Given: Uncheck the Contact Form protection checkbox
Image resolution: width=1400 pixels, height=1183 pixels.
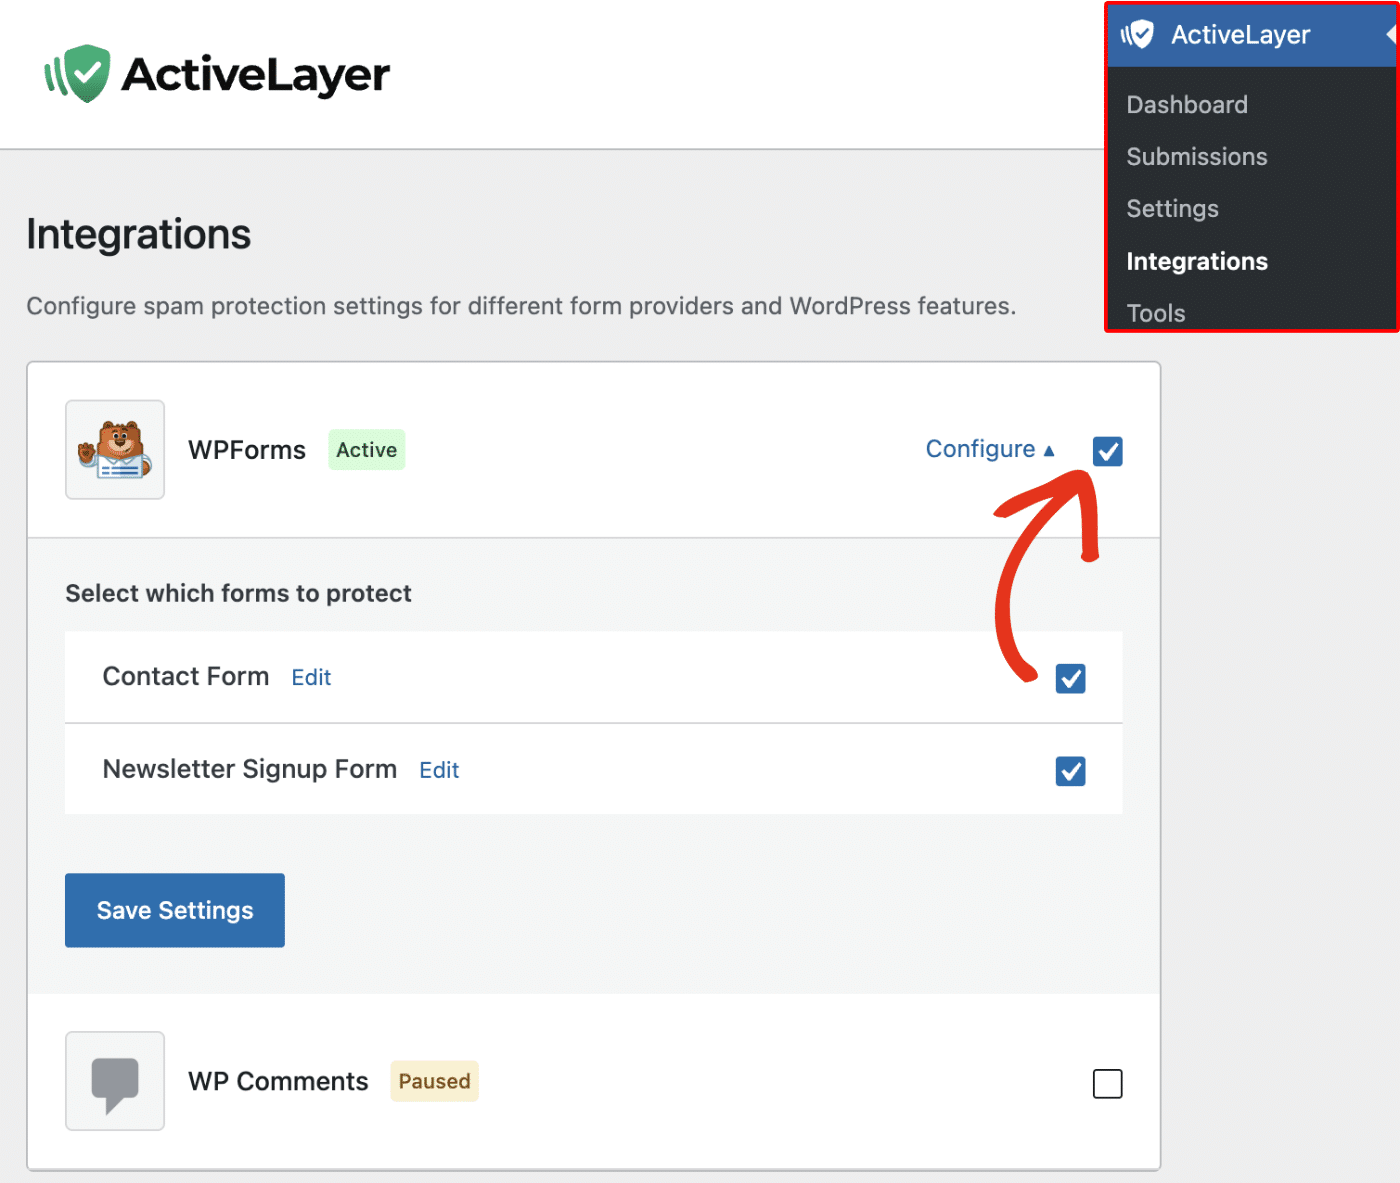Looking at the screenshot, I should coord(1070,678).
